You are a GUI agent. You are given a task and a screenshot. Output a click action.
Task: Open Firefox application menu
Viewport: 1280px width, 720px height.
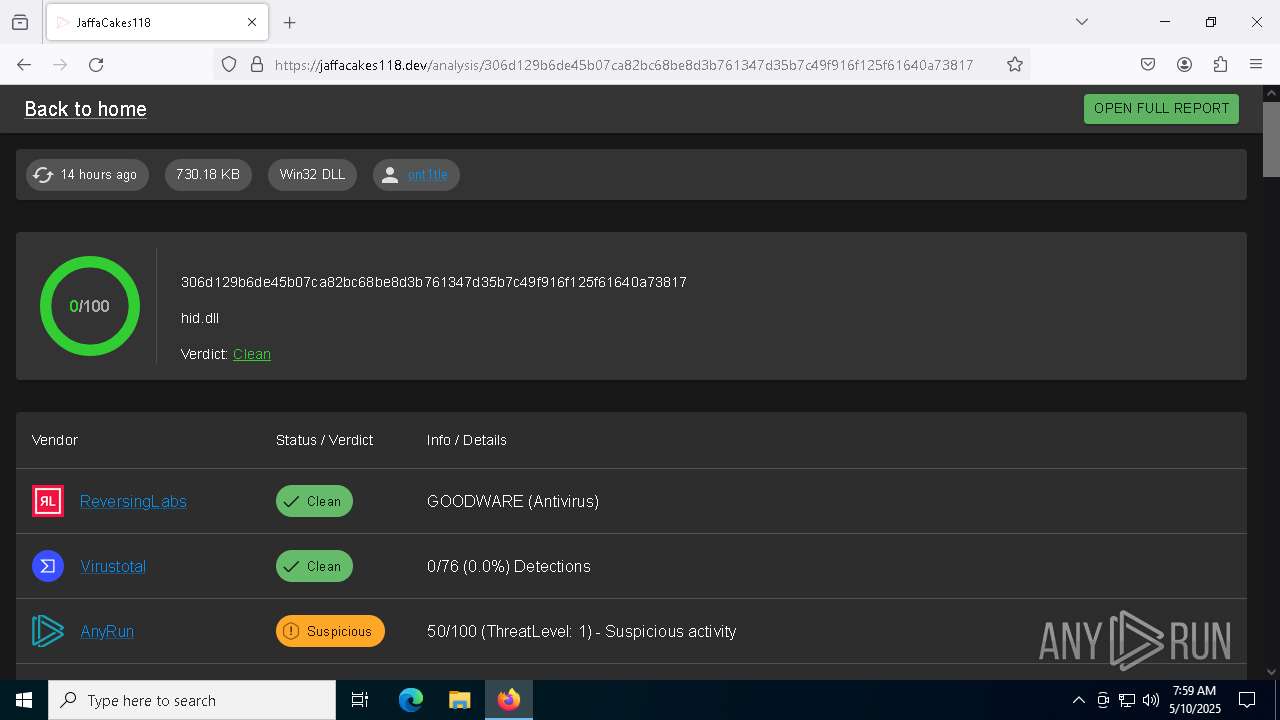pyautogui.click(x=1256, y=64)
